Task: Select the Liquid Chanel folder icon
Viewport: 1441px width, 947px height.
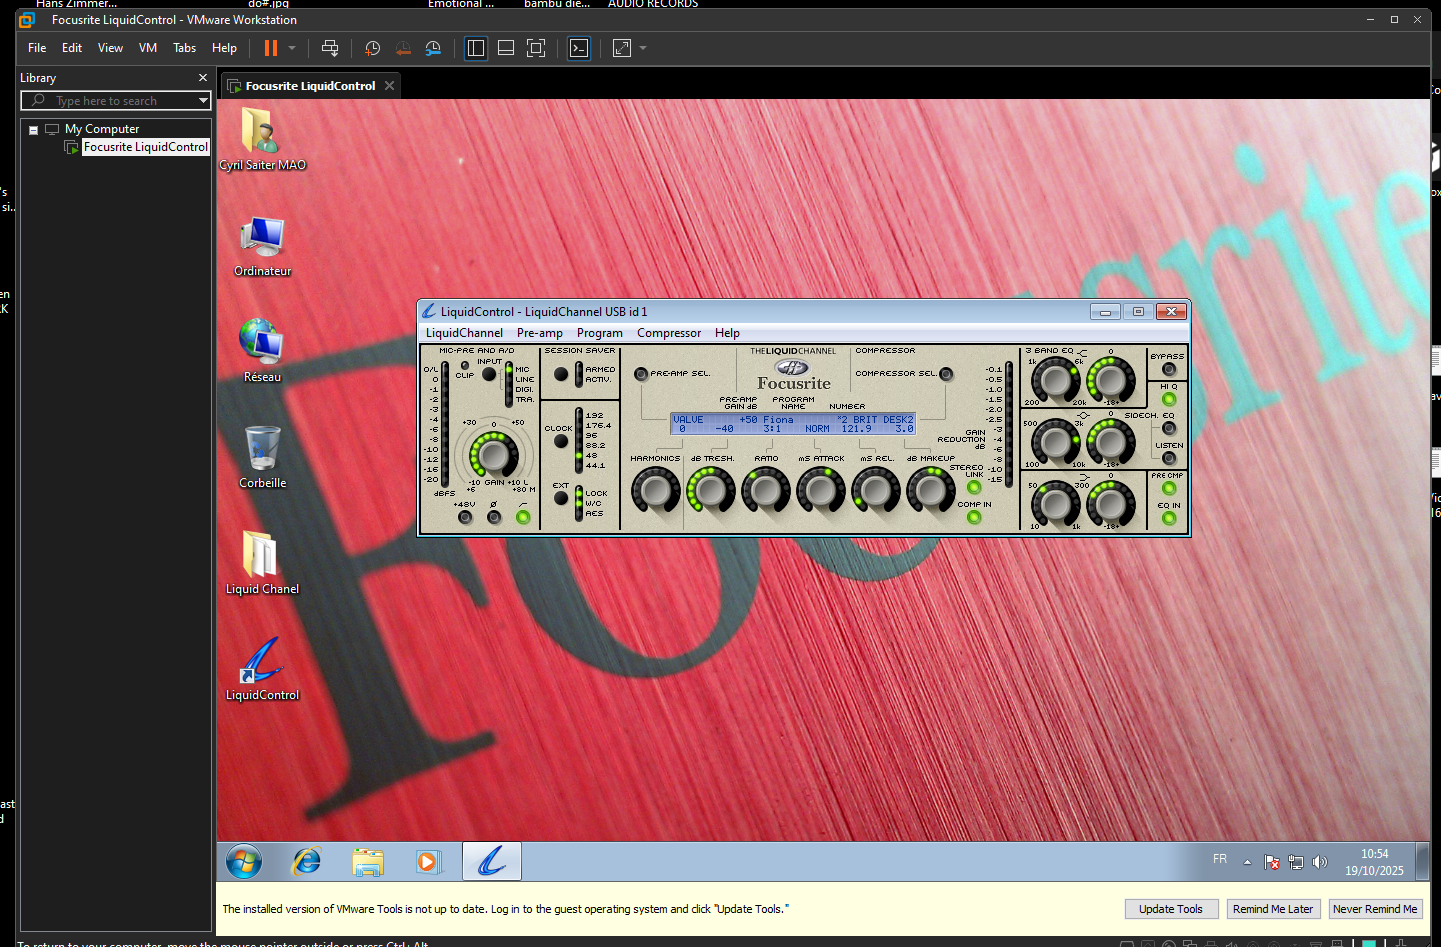Action: tap(262, 562)
